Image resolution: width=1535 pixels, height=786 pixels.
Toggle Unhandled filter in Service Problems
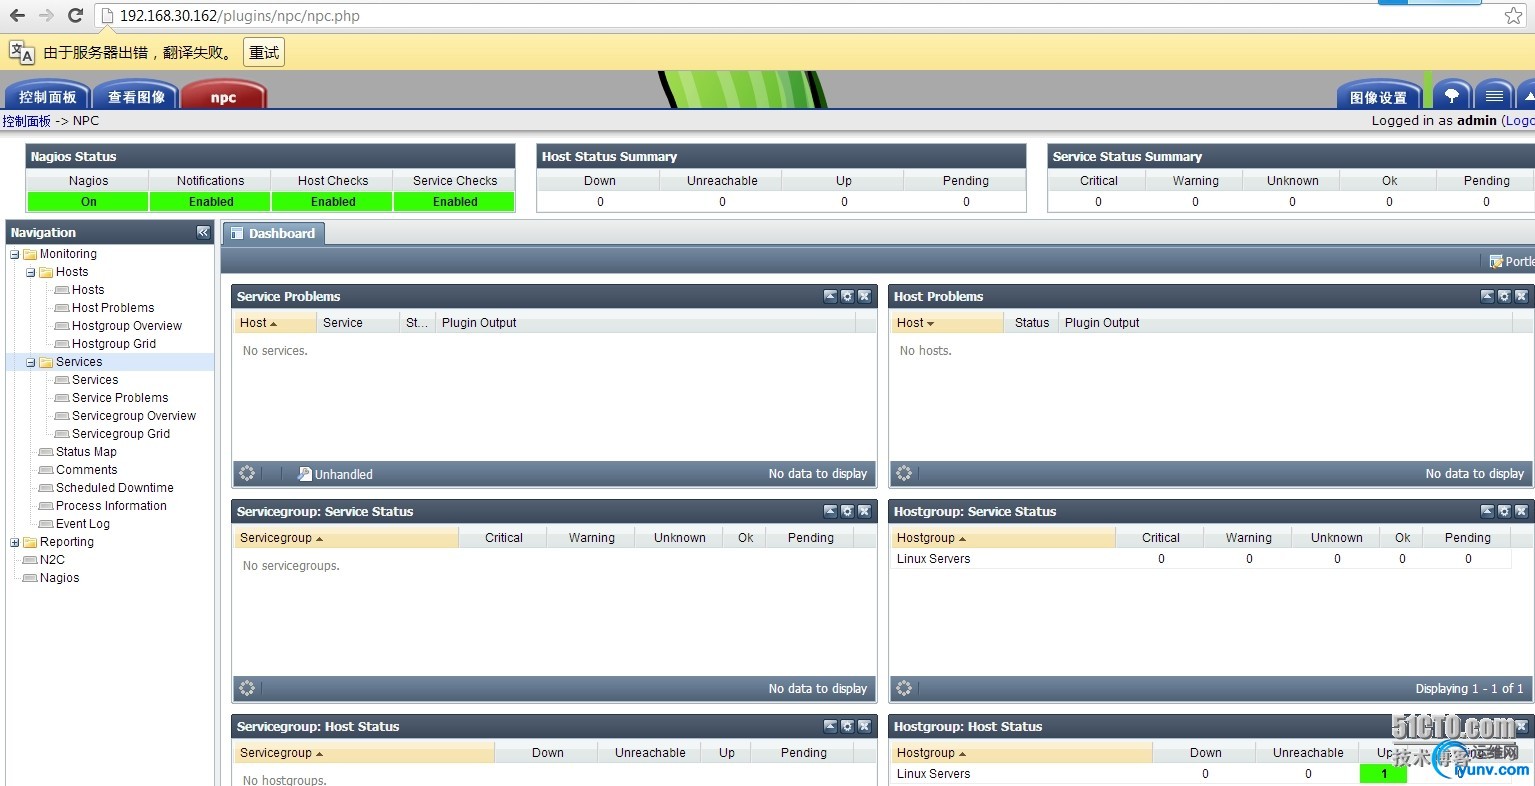coord(335,474)
